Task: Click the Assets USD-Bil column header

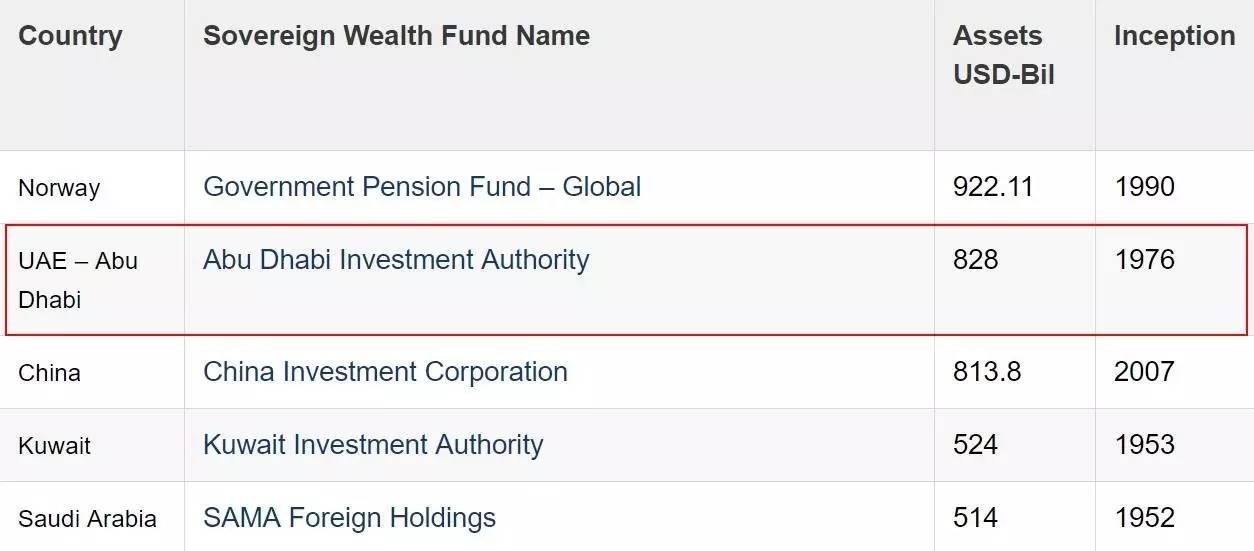Action: tap(1003, 55)
